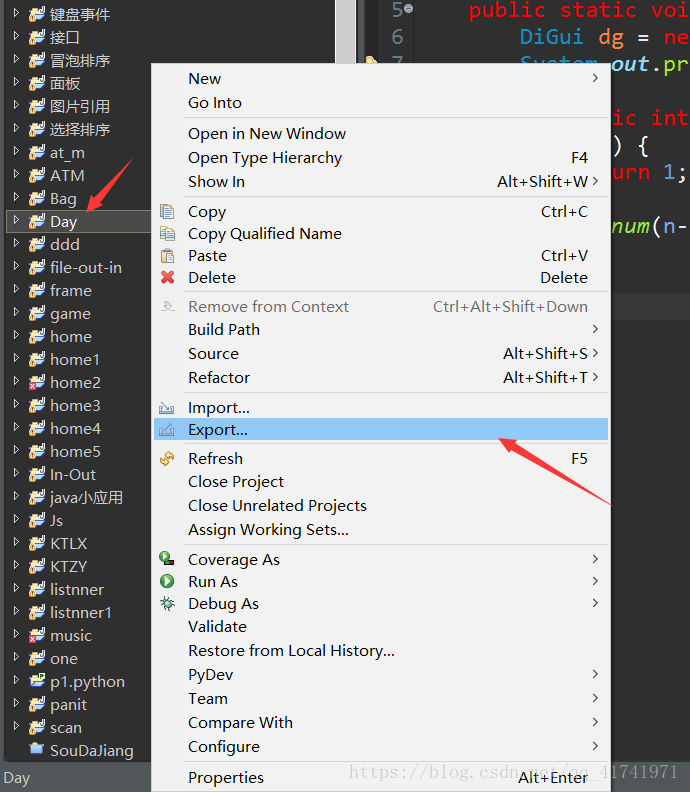Expand the ddd project node

[16, 243]
